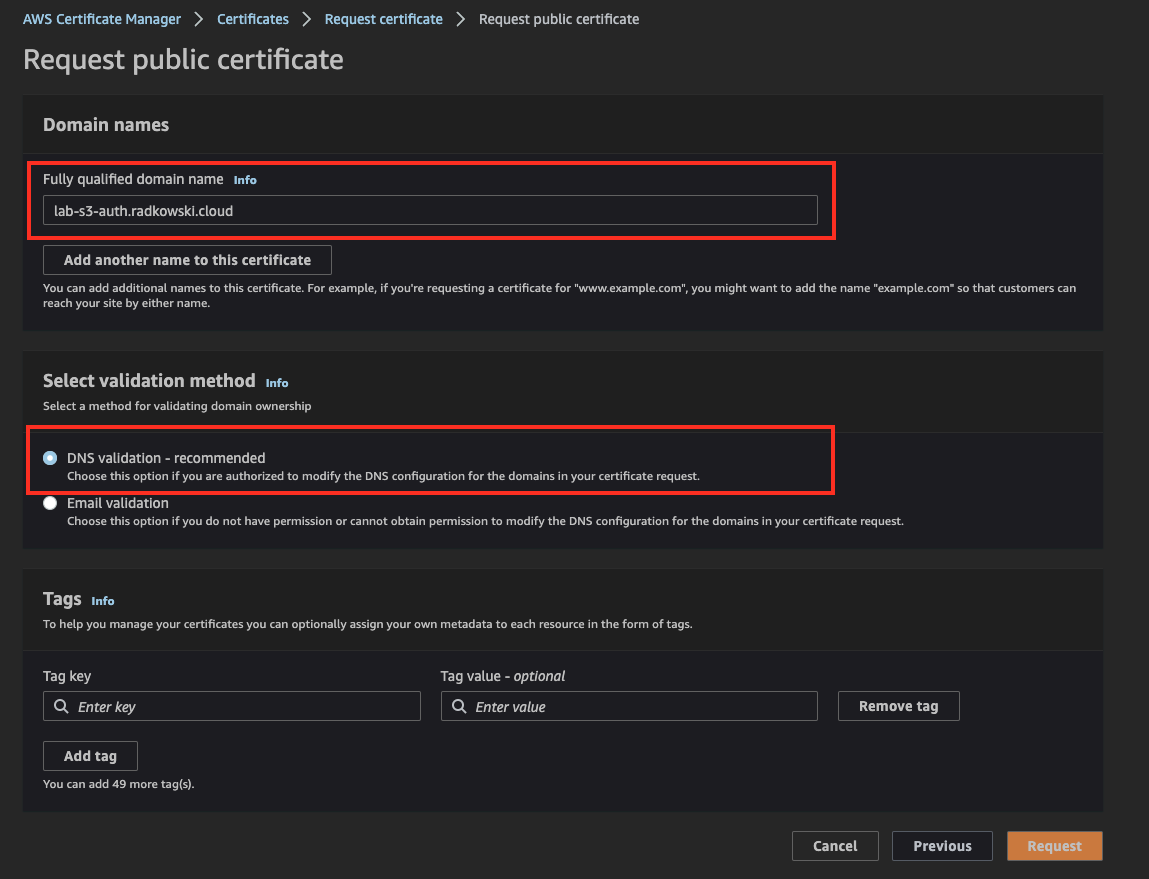Click 'You can add 49 more tag(s).' text

pyautogui.click(x=118, y=784)
